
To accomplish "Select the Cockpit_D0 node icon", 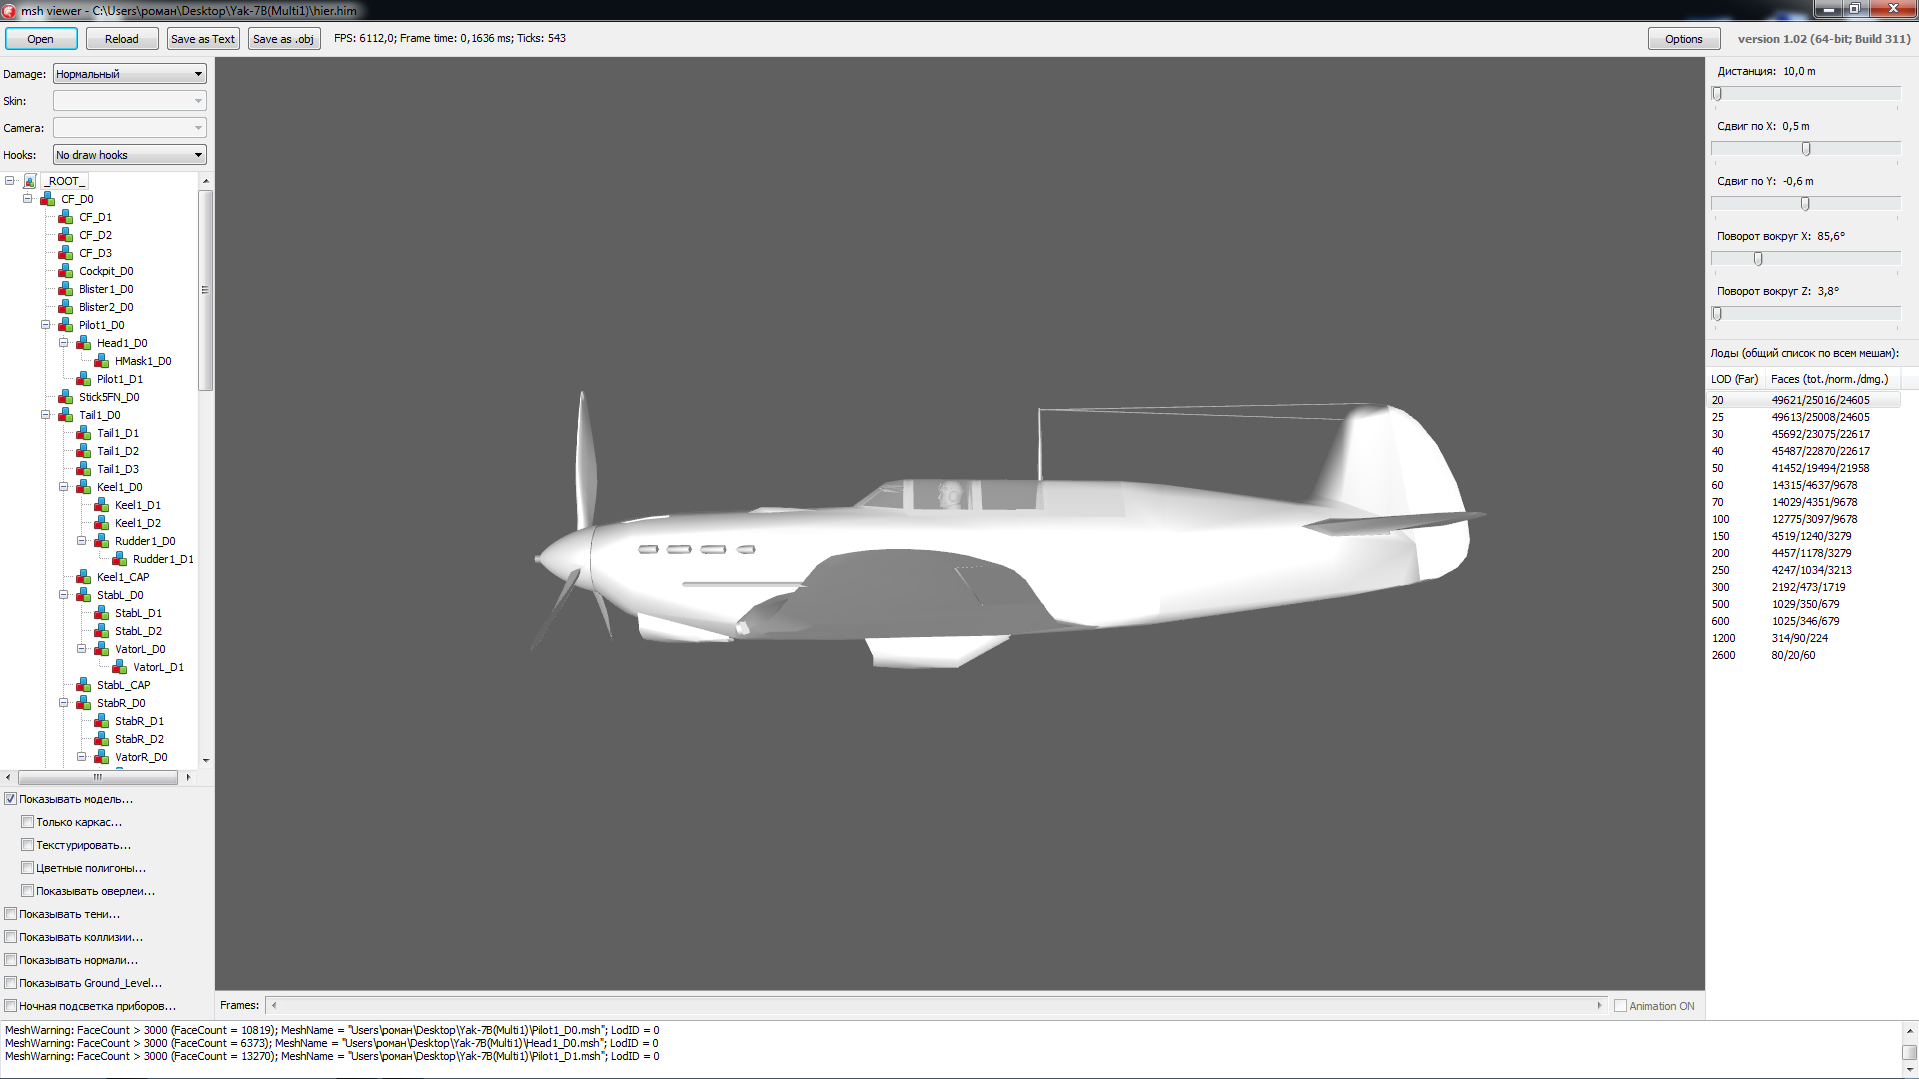I will [65, 271].
